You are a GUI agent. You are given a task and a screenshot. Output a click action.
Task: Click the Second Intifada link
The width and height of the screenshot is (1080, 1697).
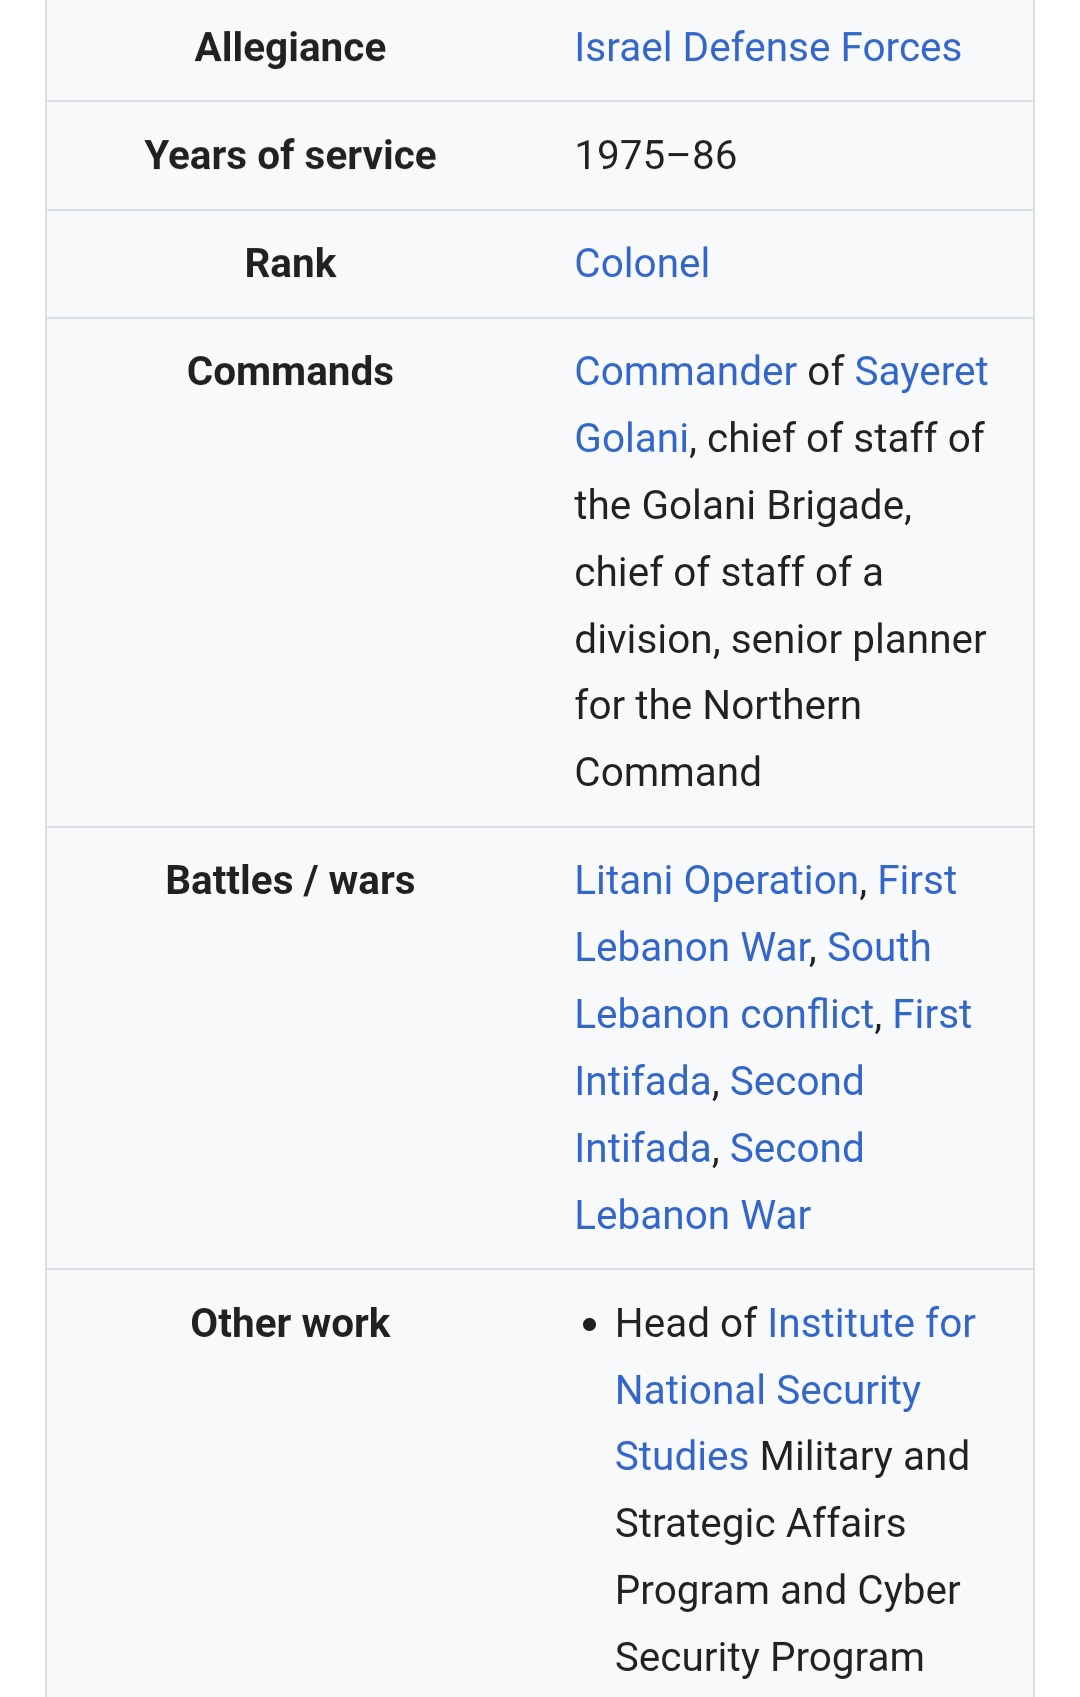click(796, 1082)
